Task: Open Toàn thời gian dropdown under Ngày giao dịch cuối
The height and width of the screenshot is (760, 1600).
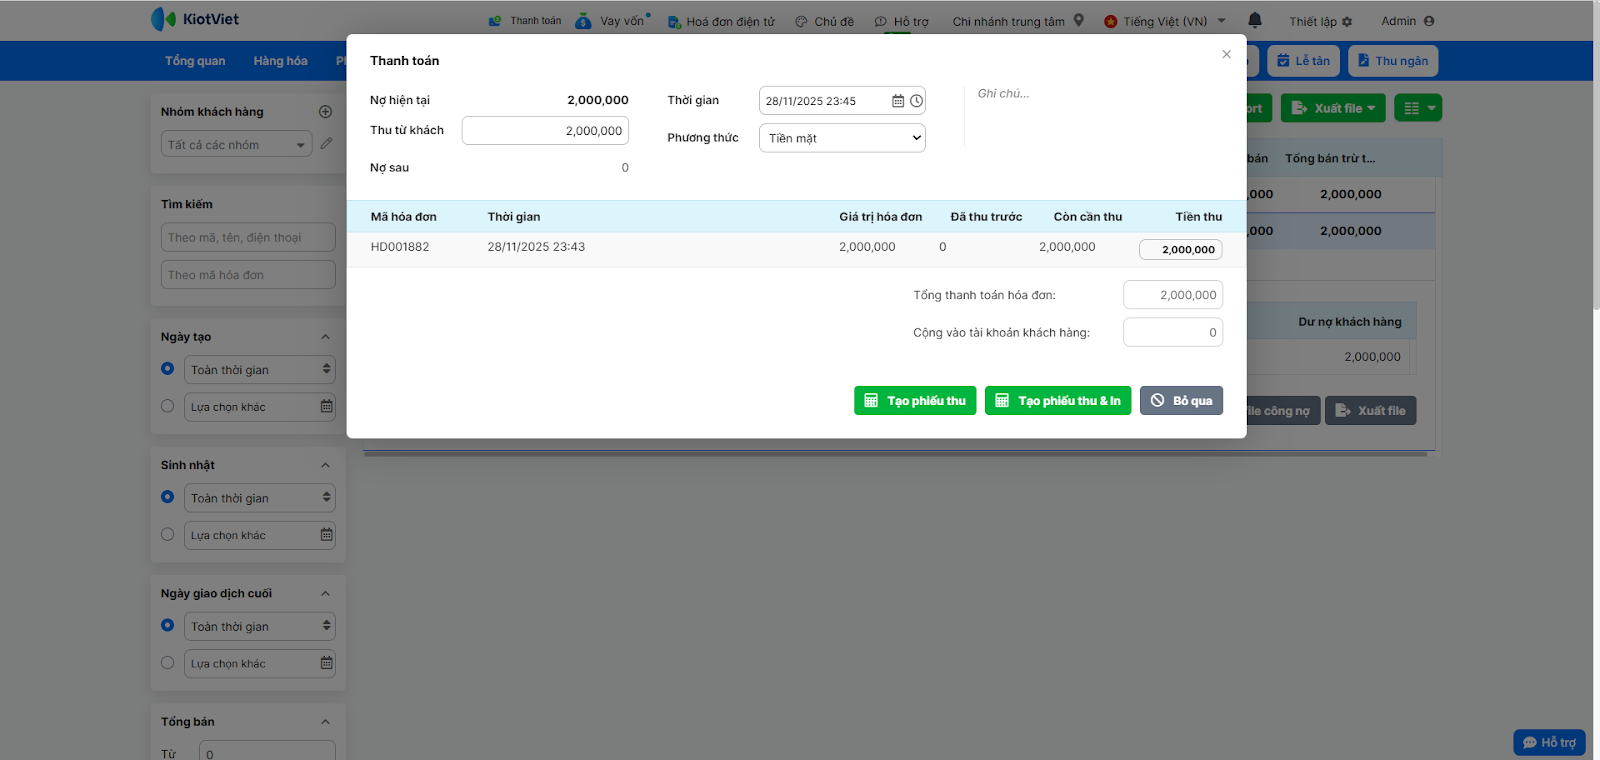Action: (260, 626)
